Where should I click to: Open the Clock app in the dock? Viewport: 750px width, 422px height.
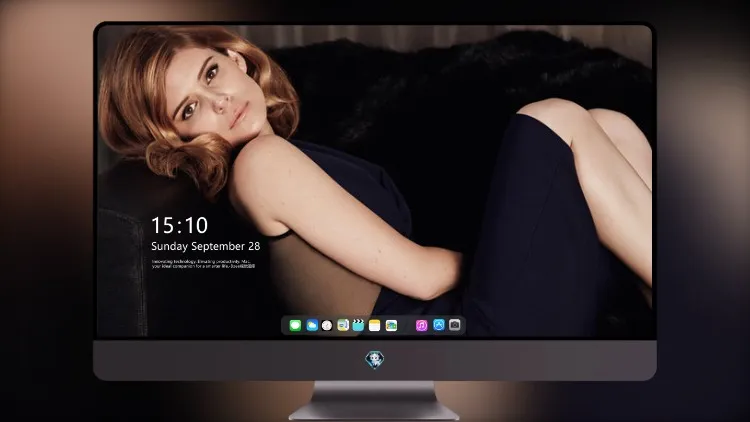(327, 325)
